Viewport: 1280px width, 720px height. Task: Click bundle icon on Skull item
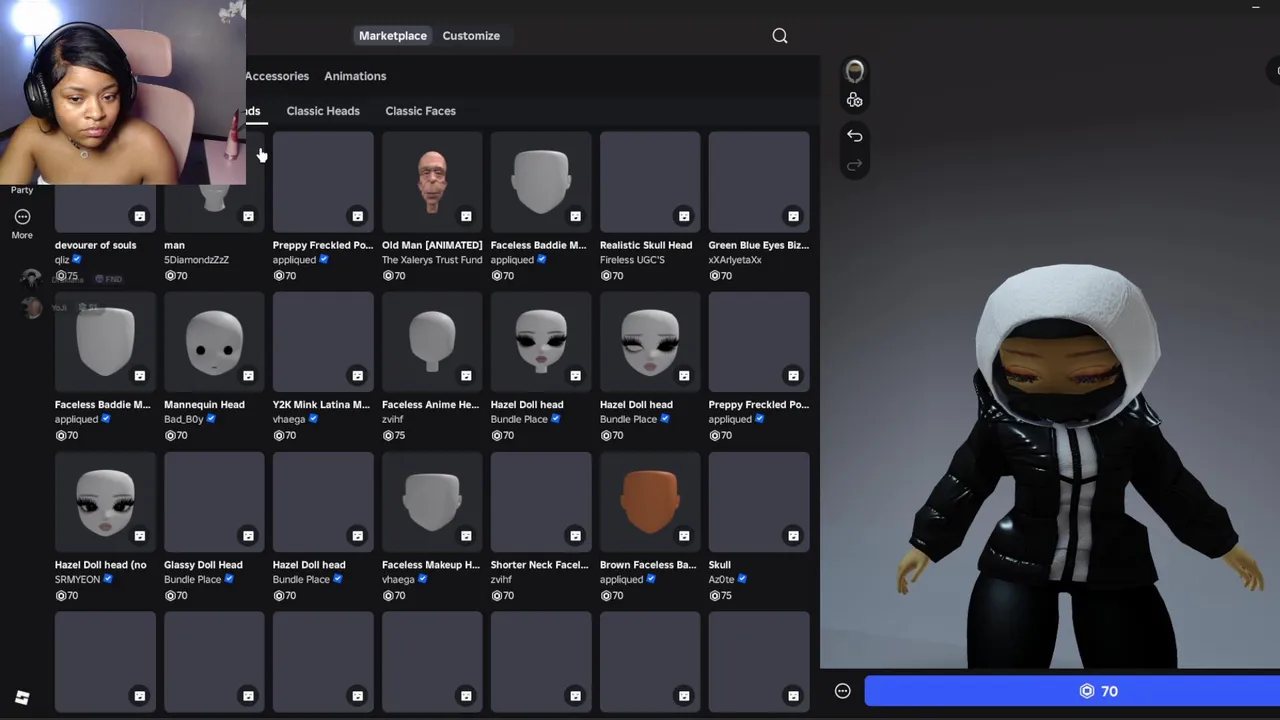(793, 536)
